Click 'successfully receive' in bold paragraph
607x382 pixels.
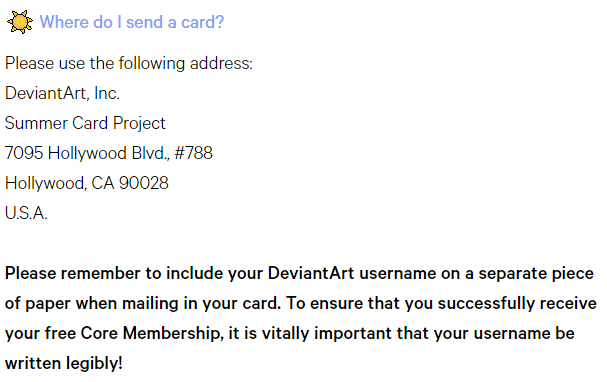click(x=517, y=303)
